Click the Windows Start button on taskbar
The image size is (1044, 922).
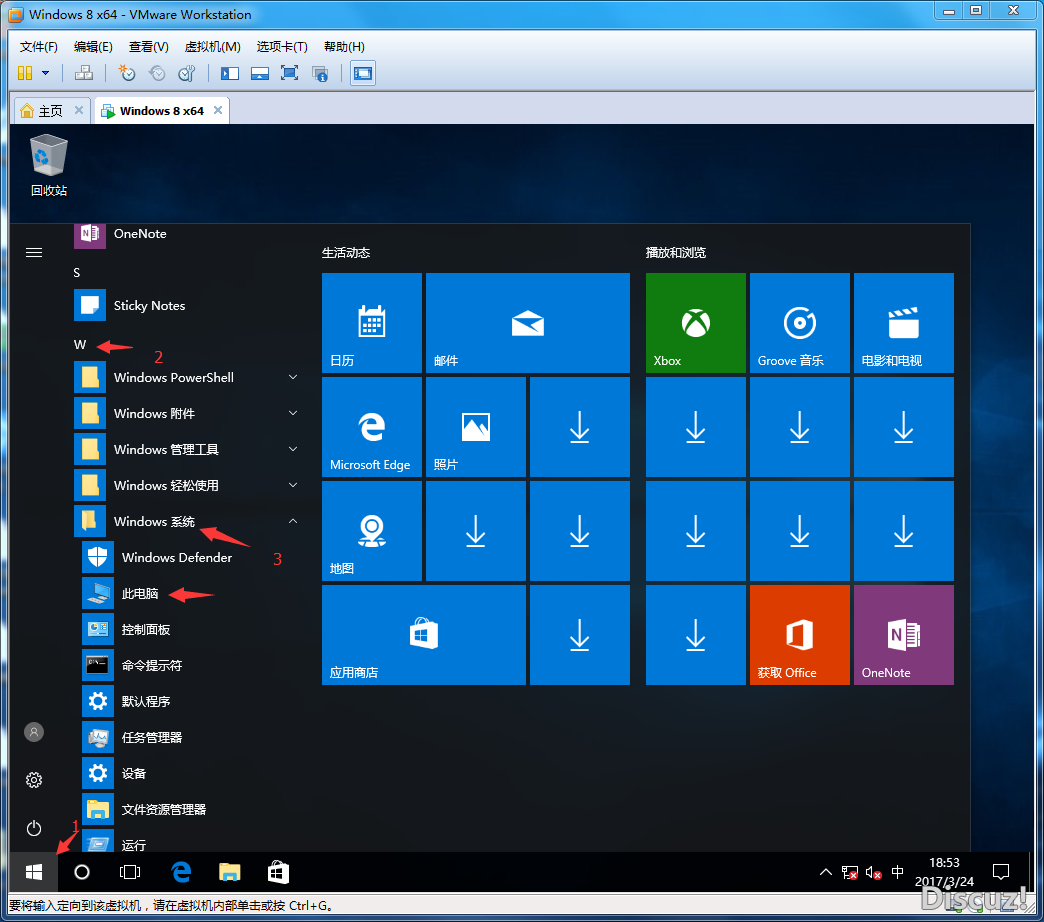tap(34, 872)
